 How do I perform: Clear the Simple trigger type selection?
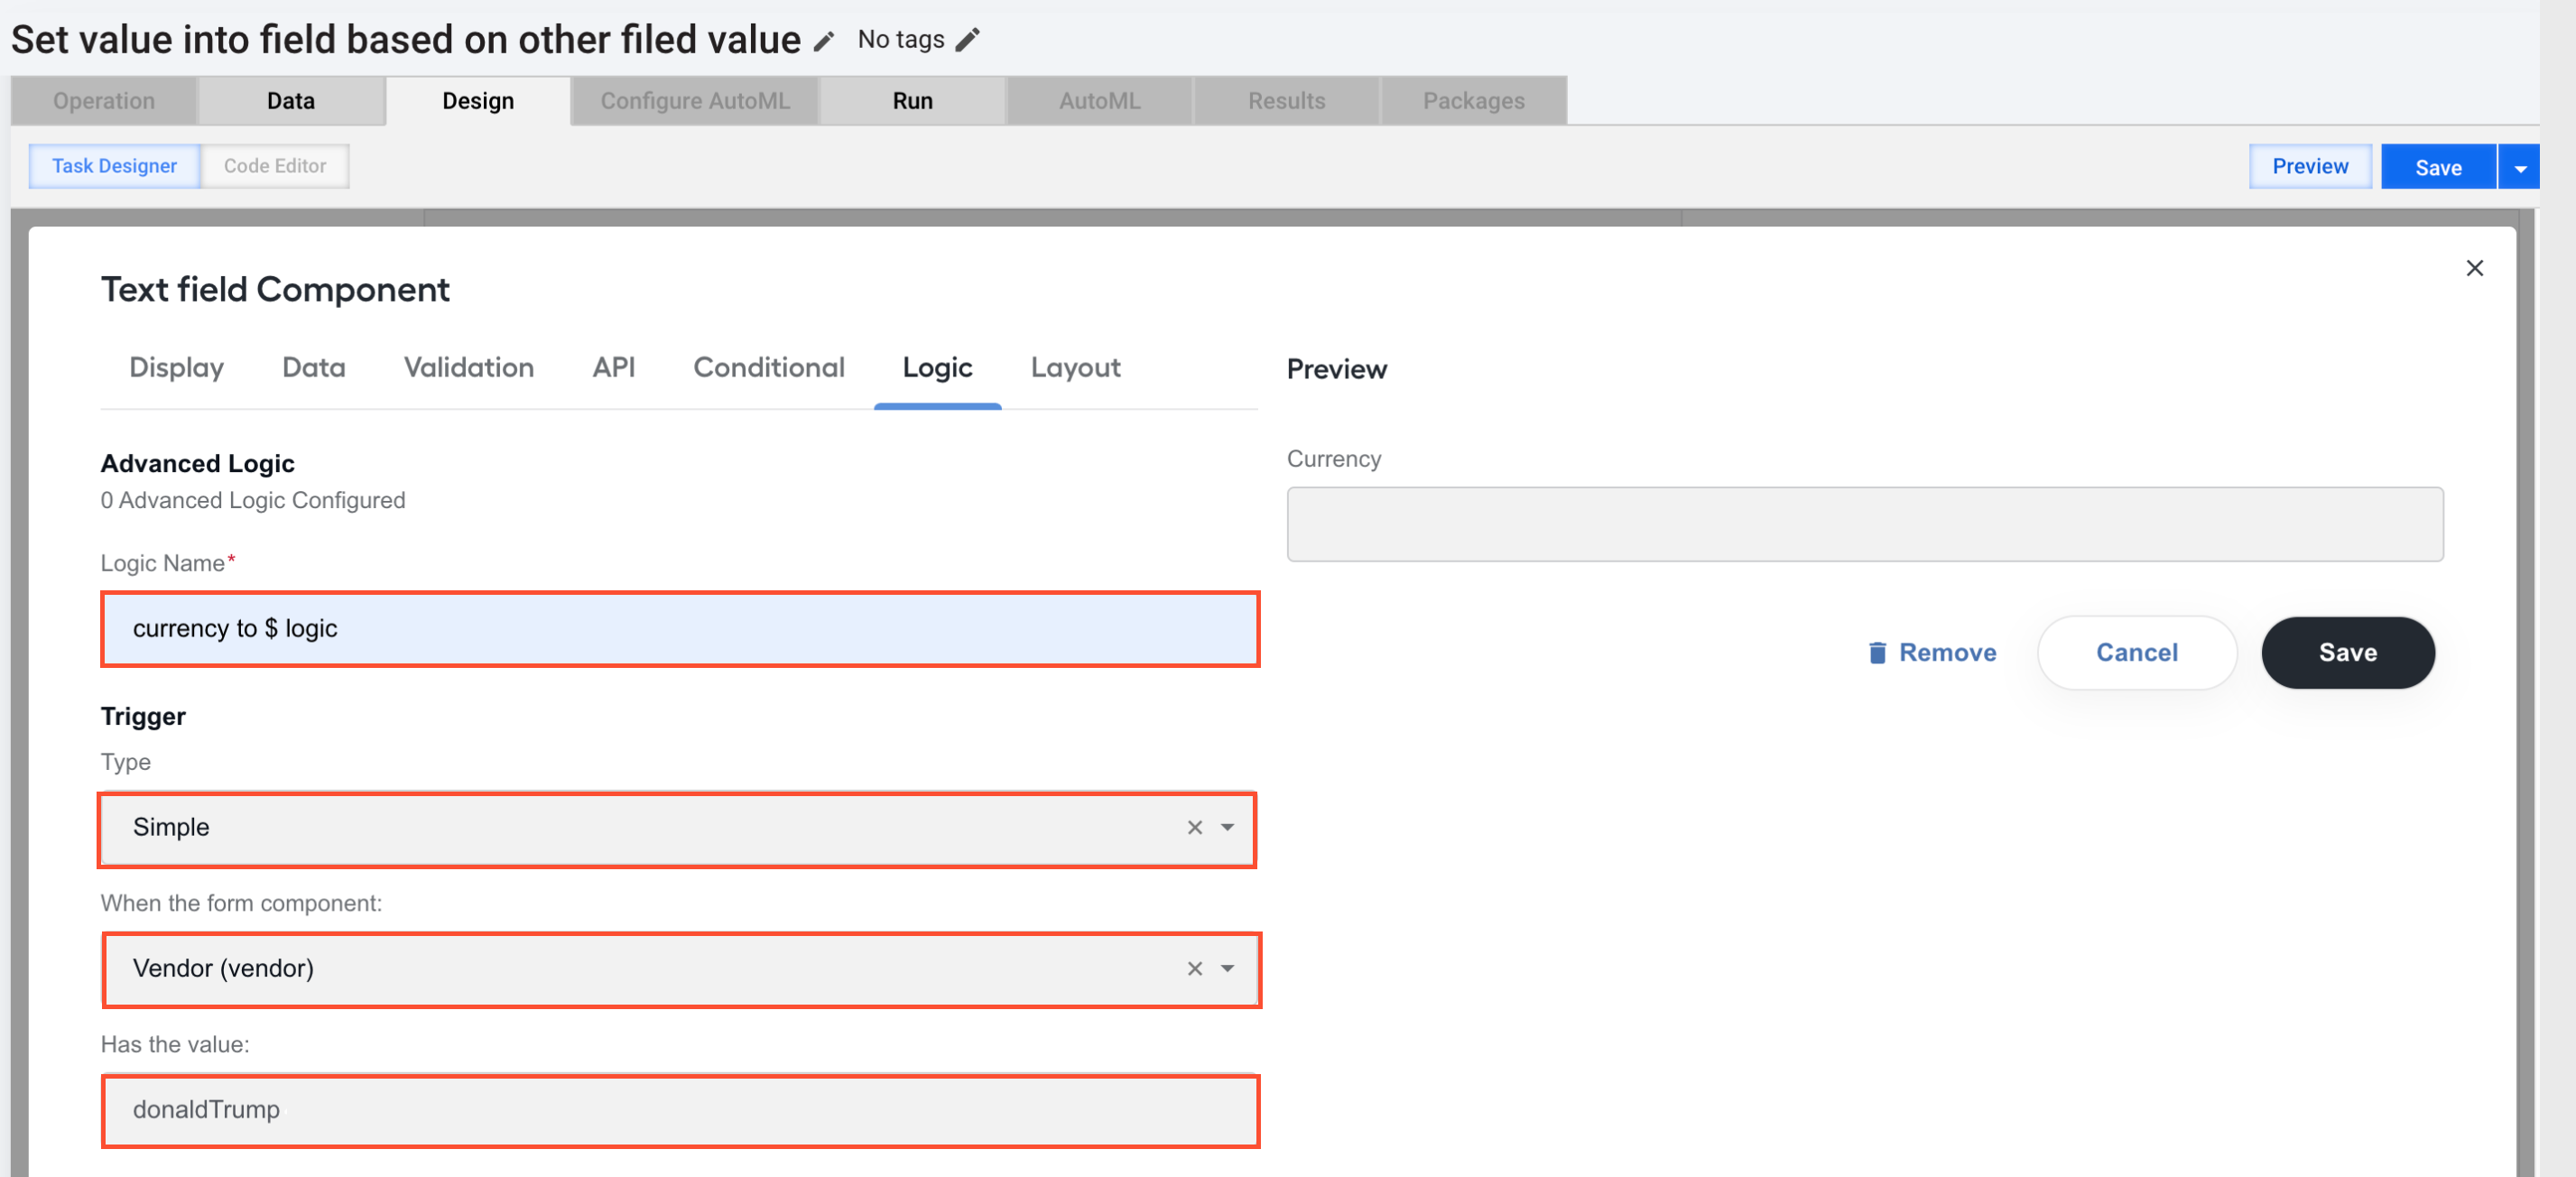pos(1194,828)
